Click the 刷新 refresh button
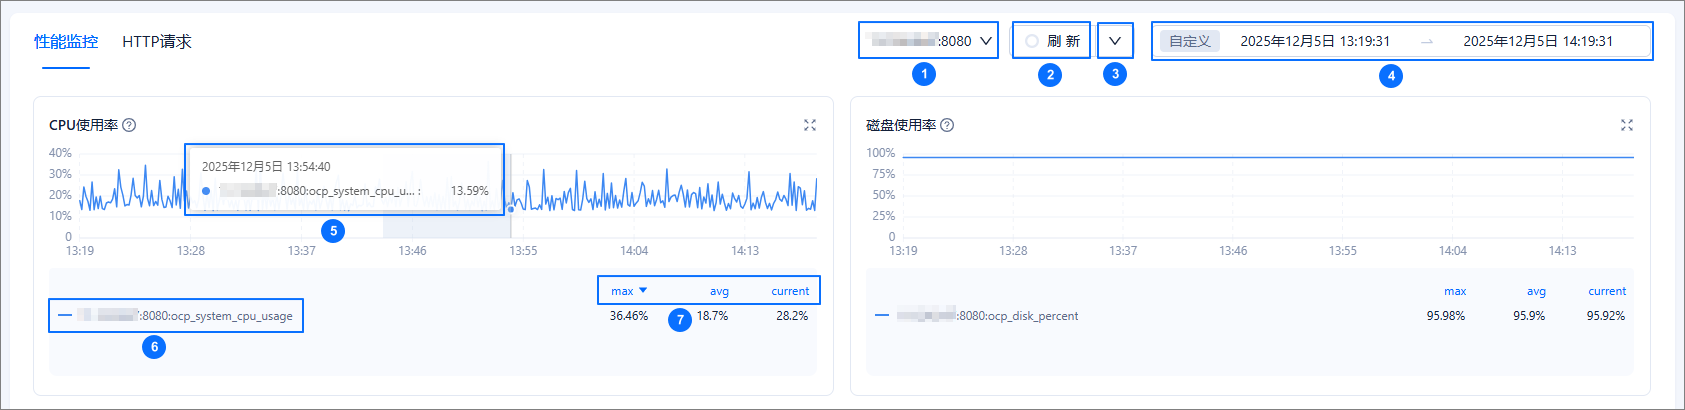 point(1052,41)
